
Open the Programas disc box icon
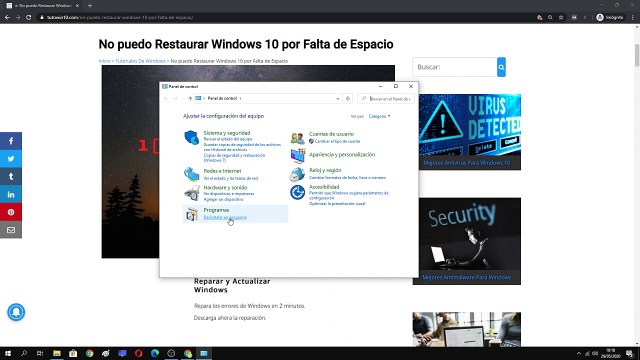coord(191,214)
